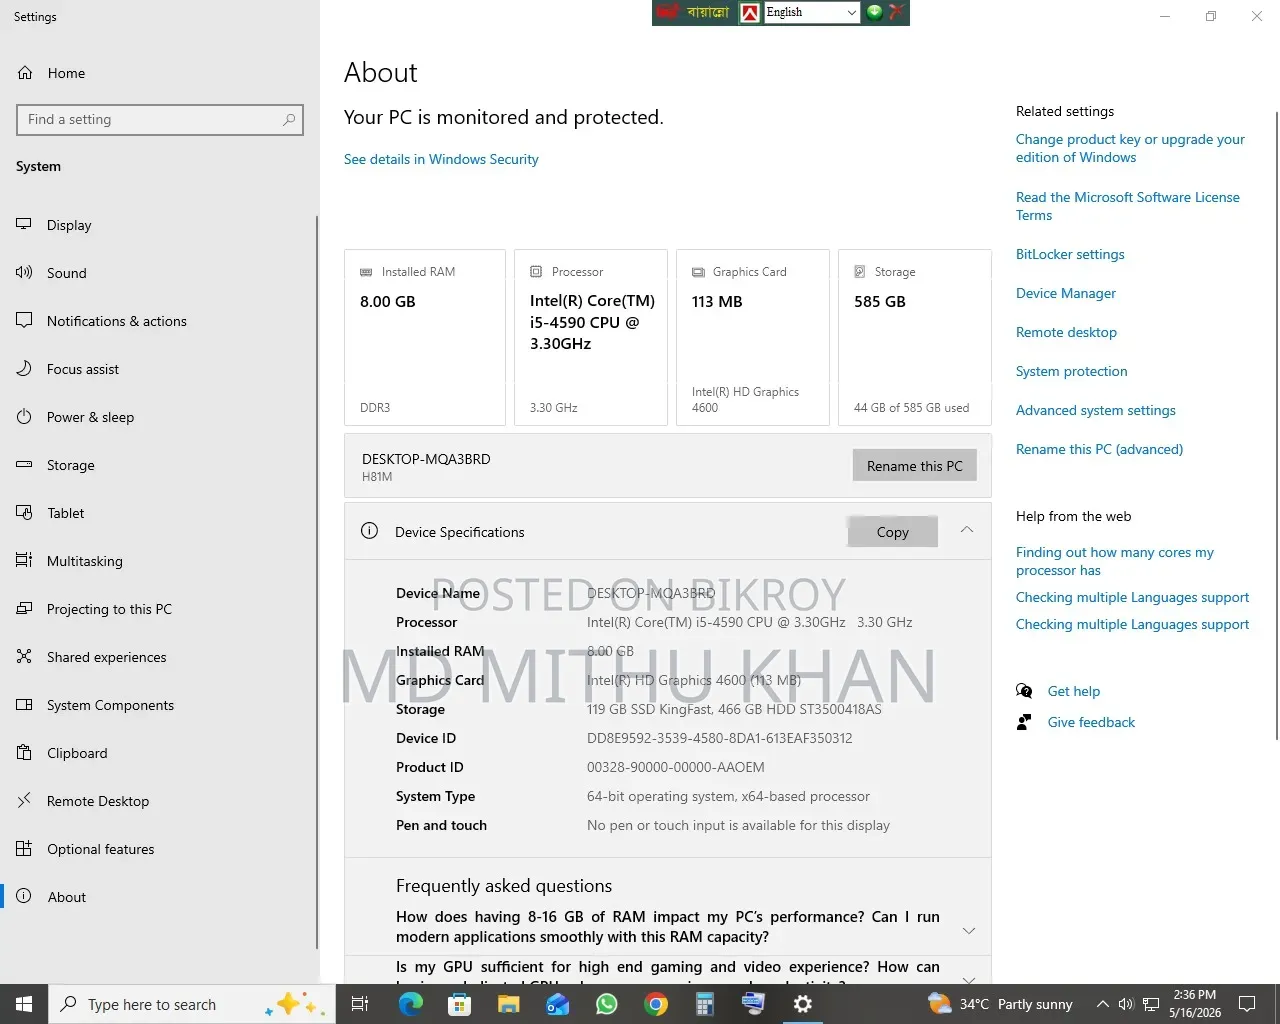Image resolution: width=1280 pixels, height=1024 pixels.
Task: Click the Tablet icon in sidebar
Action: point(24,513)
